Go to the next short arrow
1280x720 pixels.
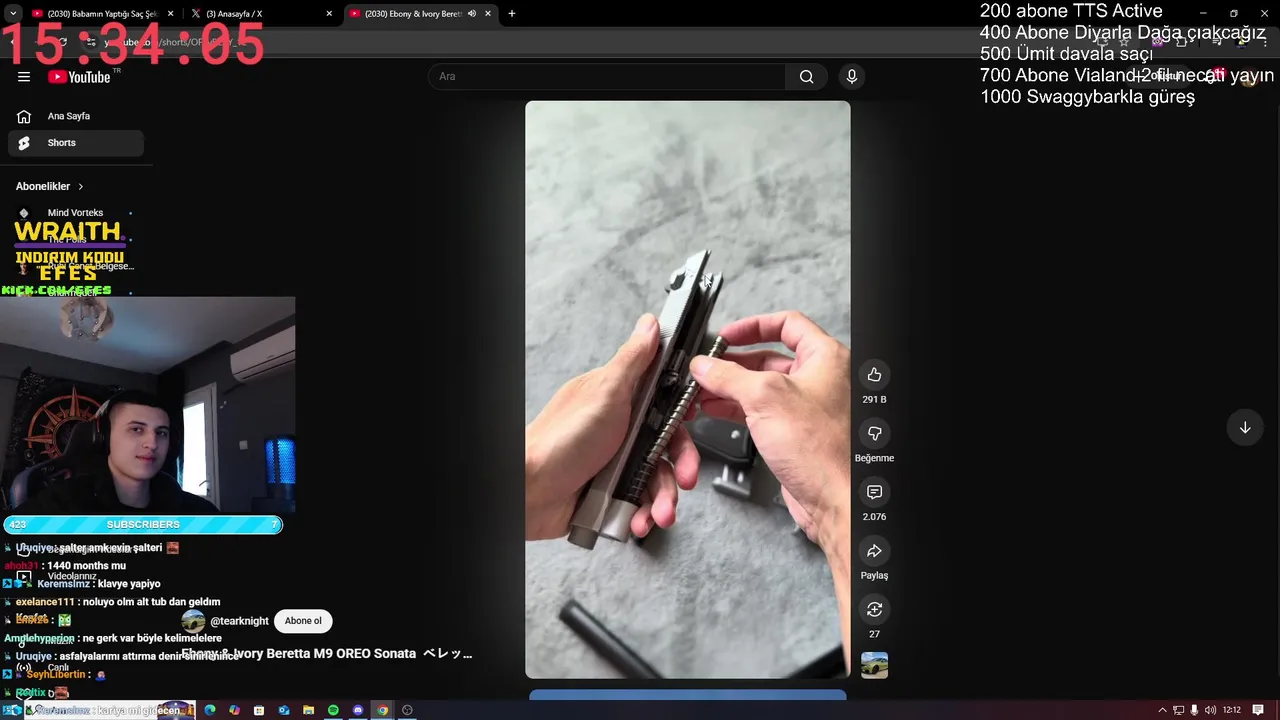pyautogui.click(x=1245, y=428)
